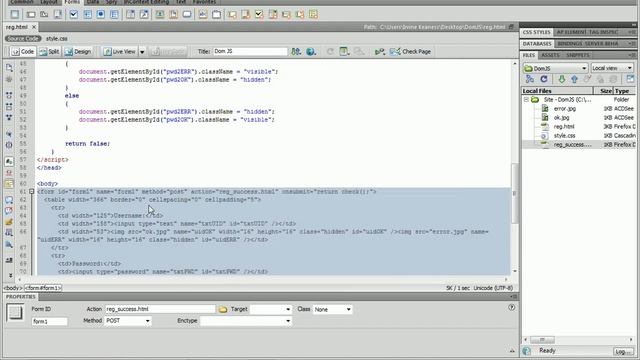Screen dimensions: 640x360
Task: Collapse the Properties panel with the corner arrow
Action: coord(512,351)
